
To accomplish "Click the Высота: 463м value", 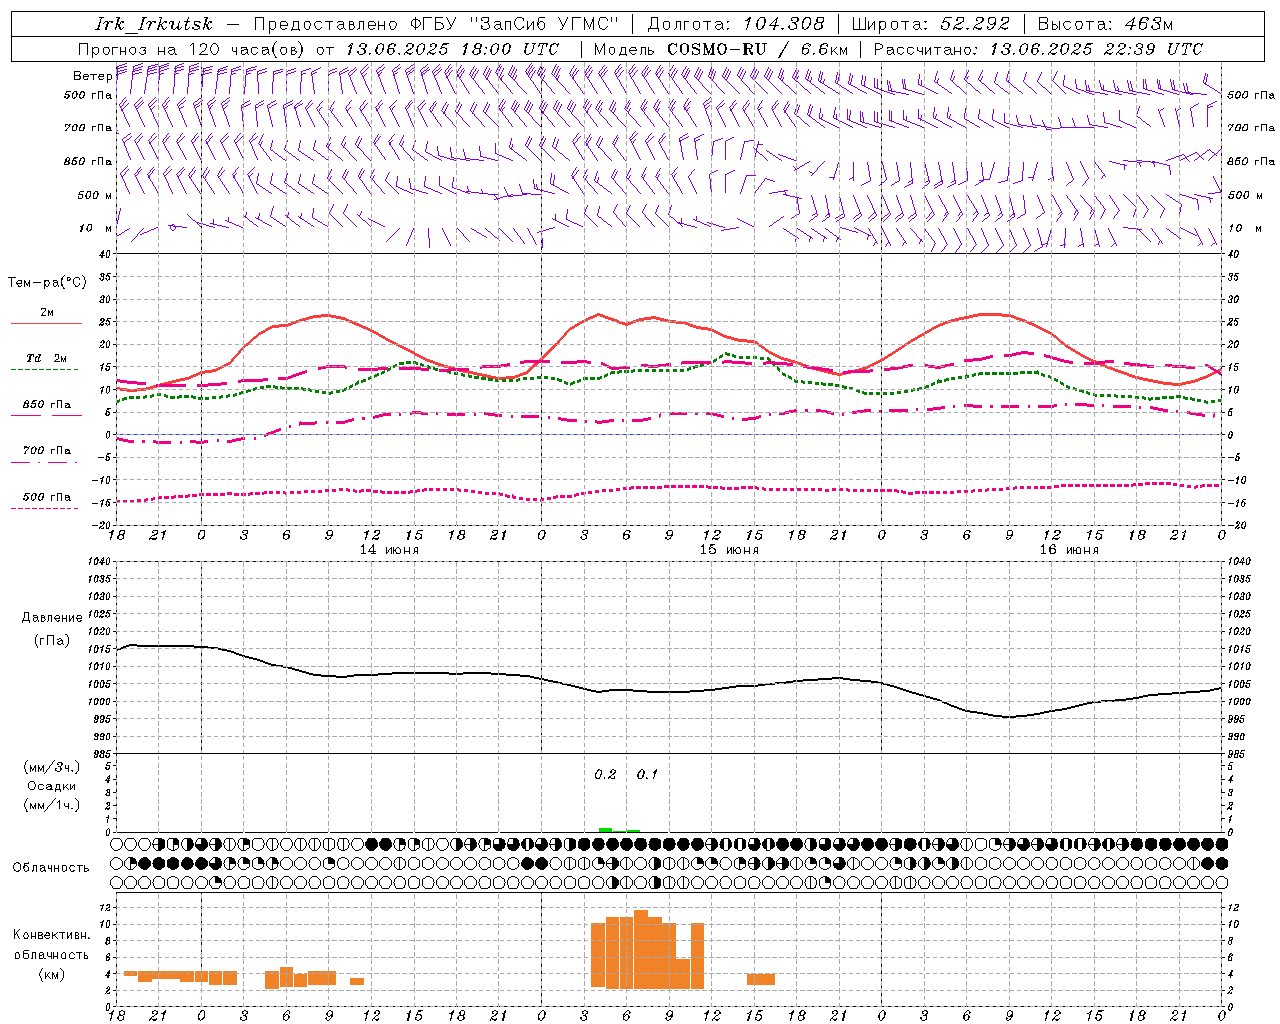I will pos(1105,24).
